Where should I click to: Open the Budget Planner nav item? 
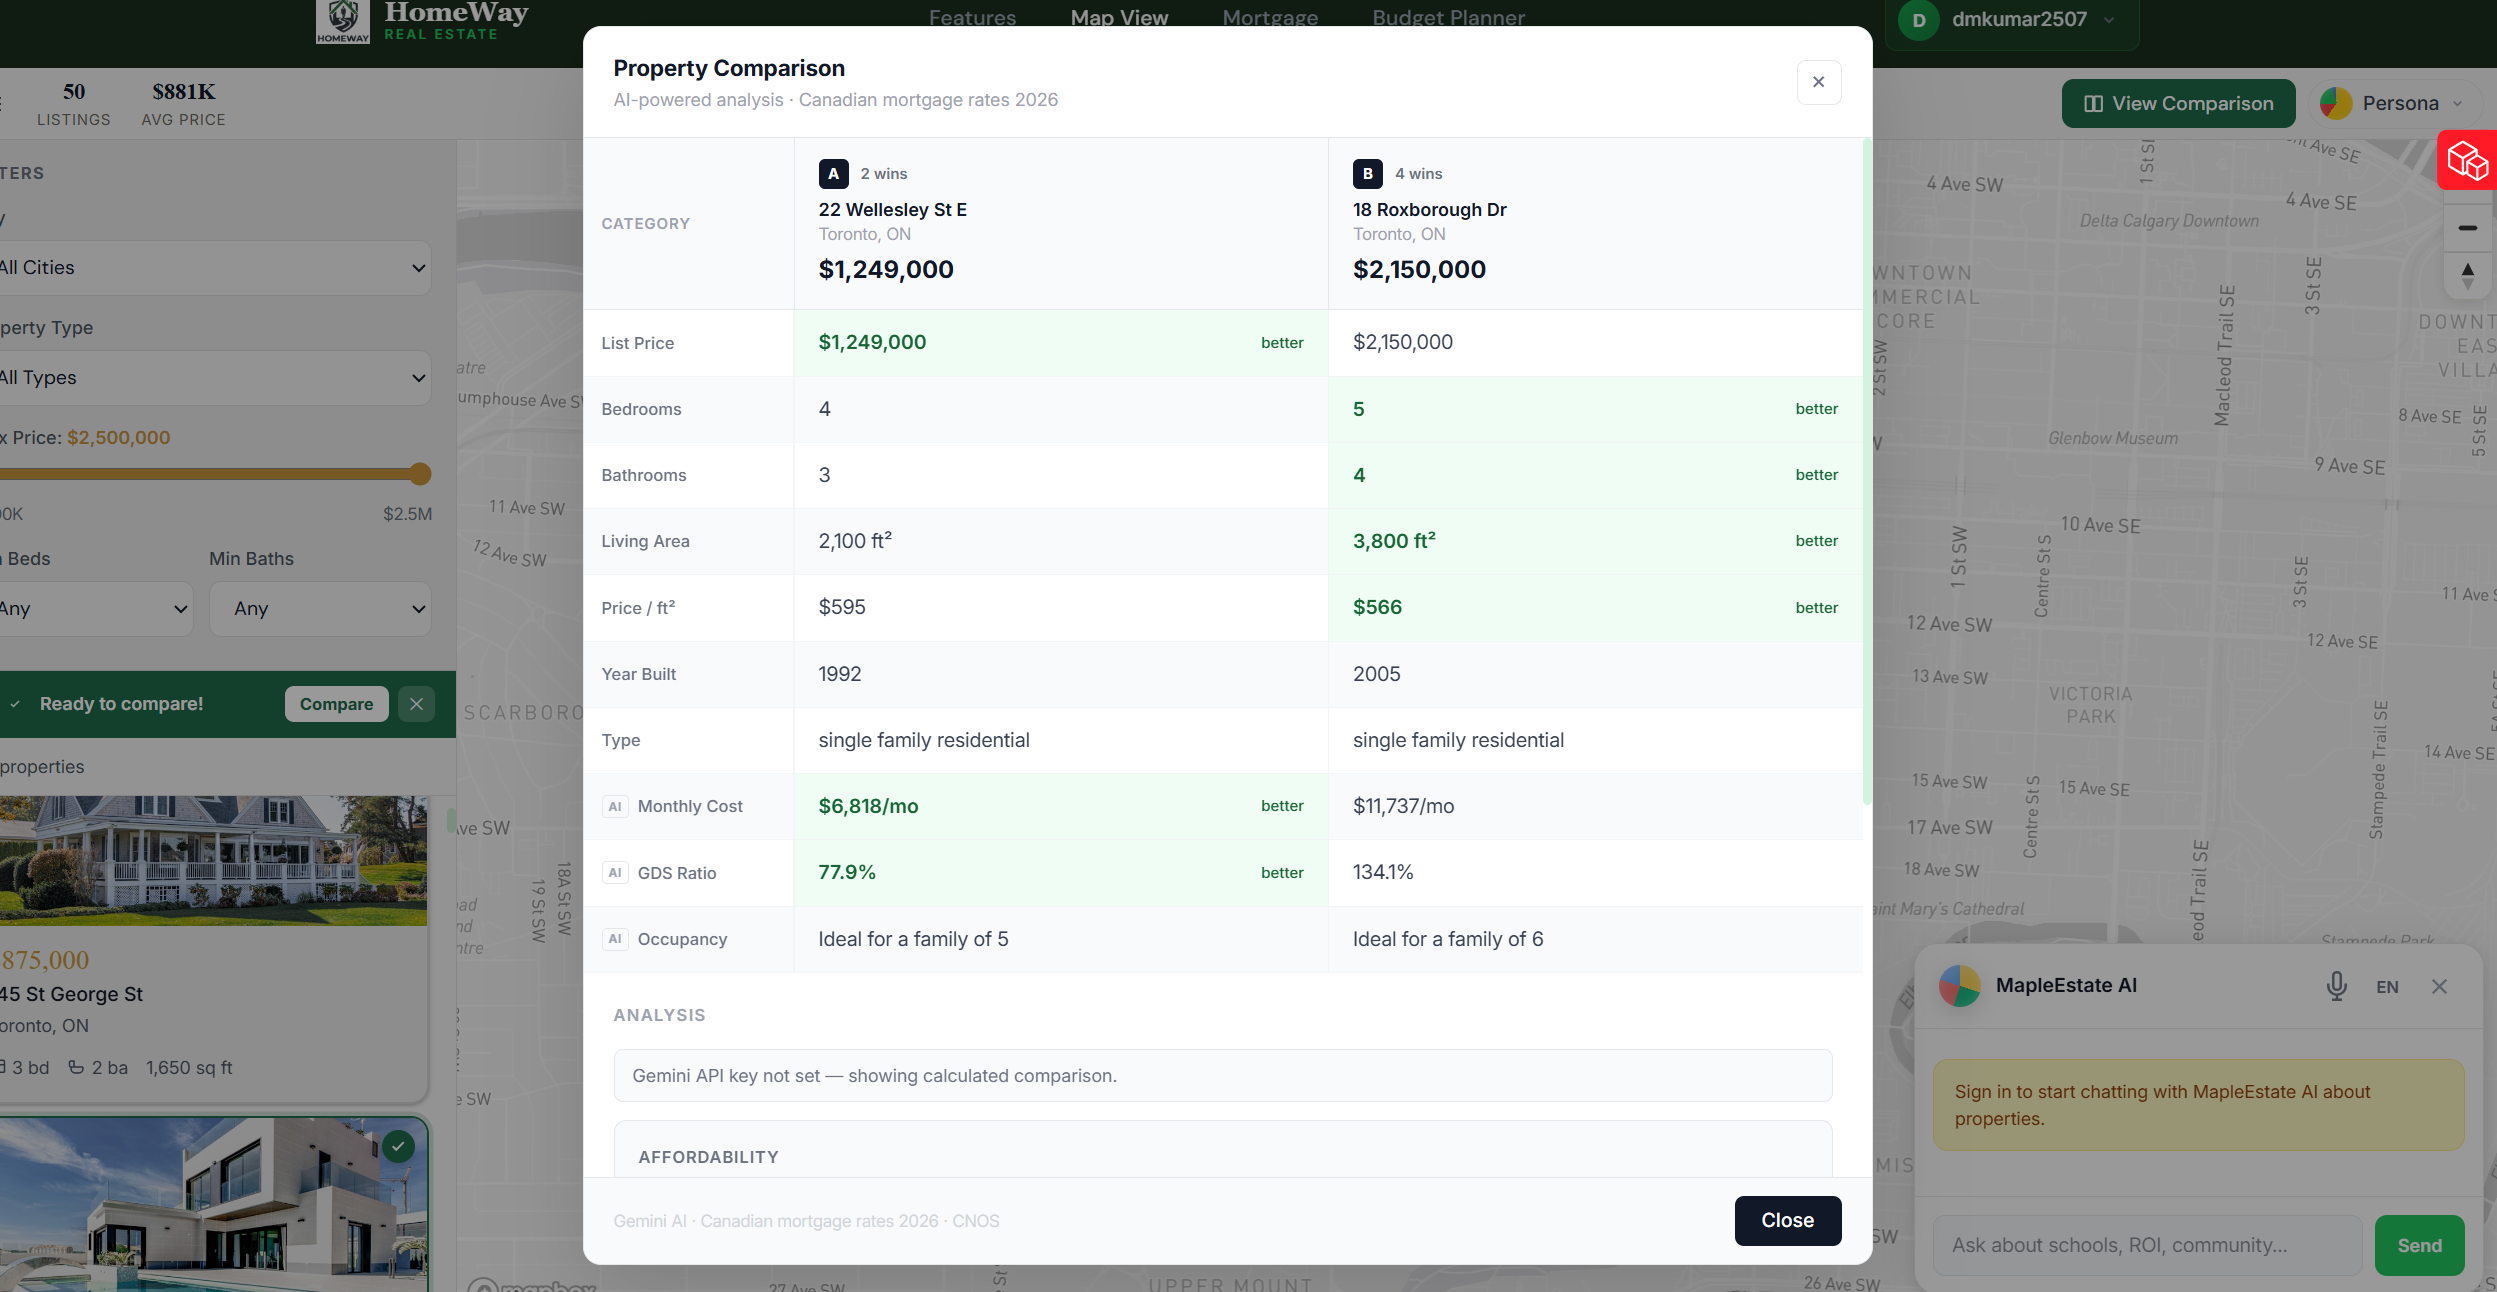(1447, 18)
